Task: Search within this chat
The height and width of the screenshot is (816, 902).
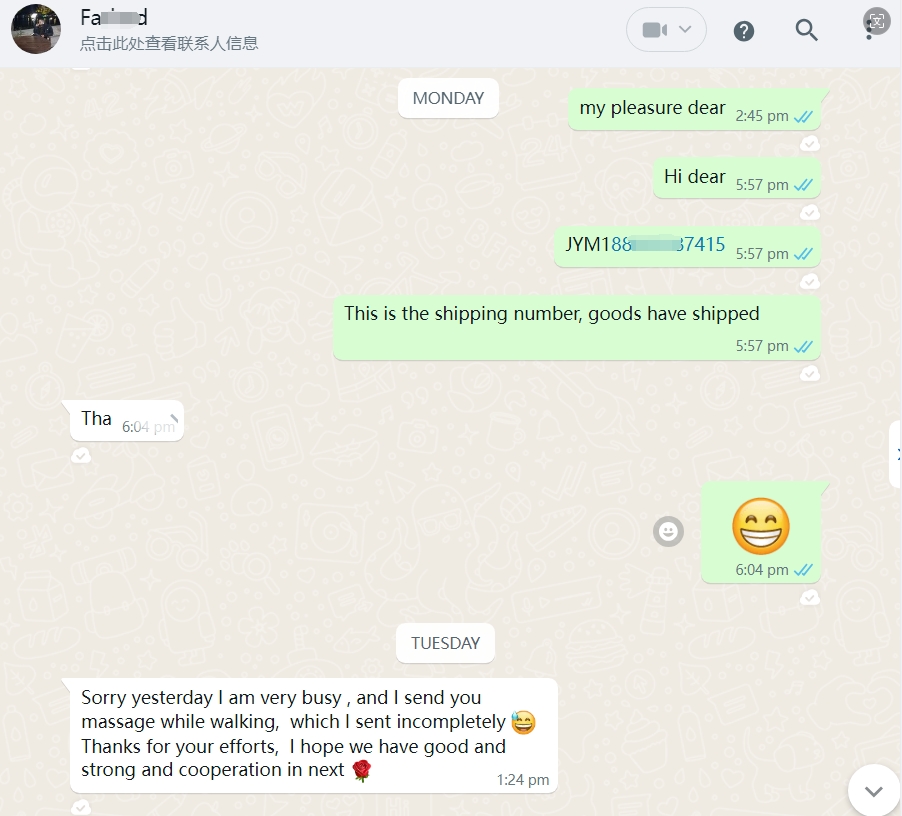Action: coord(807,30)
